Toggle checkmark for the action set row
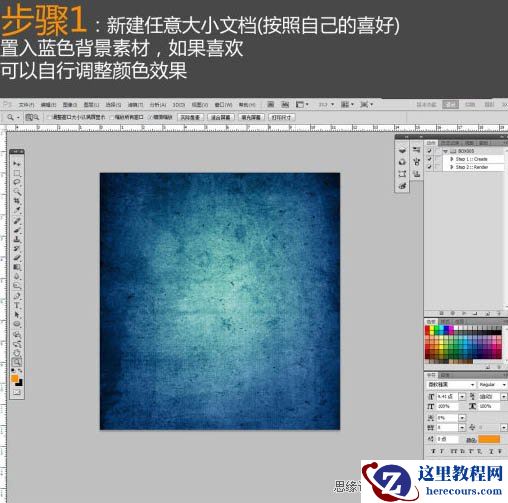The width and height of the screenshot is (508, 503). pyautogui.click(x=429, y=151)
